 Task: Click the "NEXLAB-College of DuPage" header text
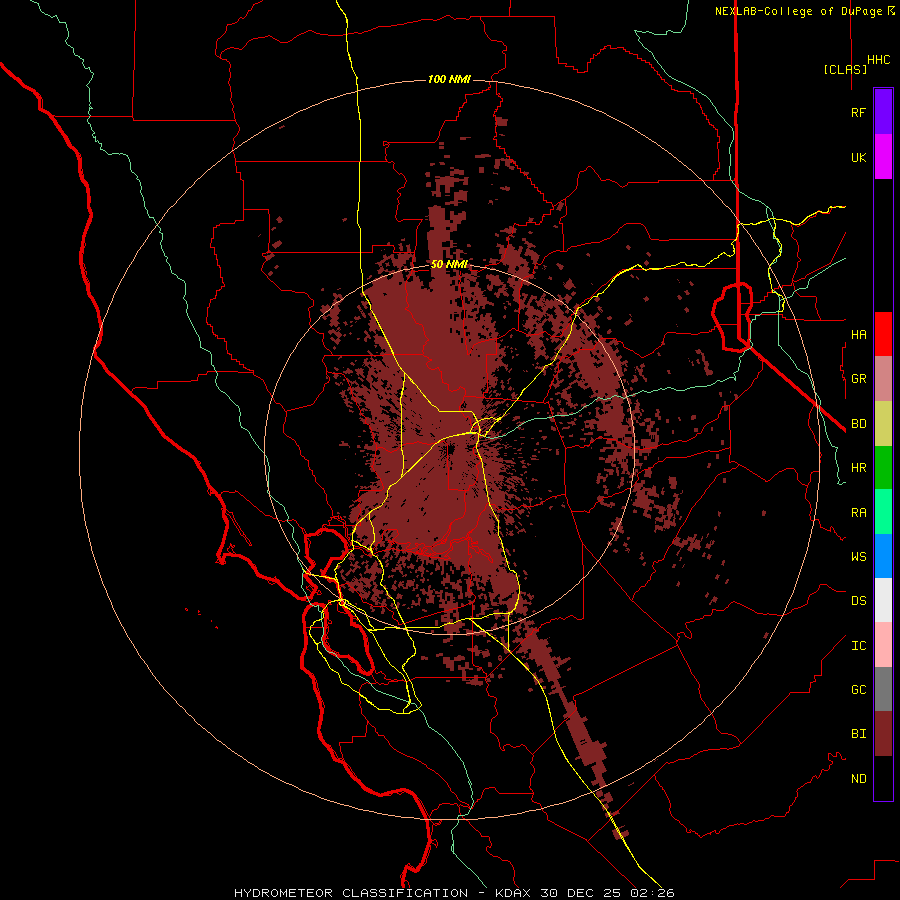800,11
